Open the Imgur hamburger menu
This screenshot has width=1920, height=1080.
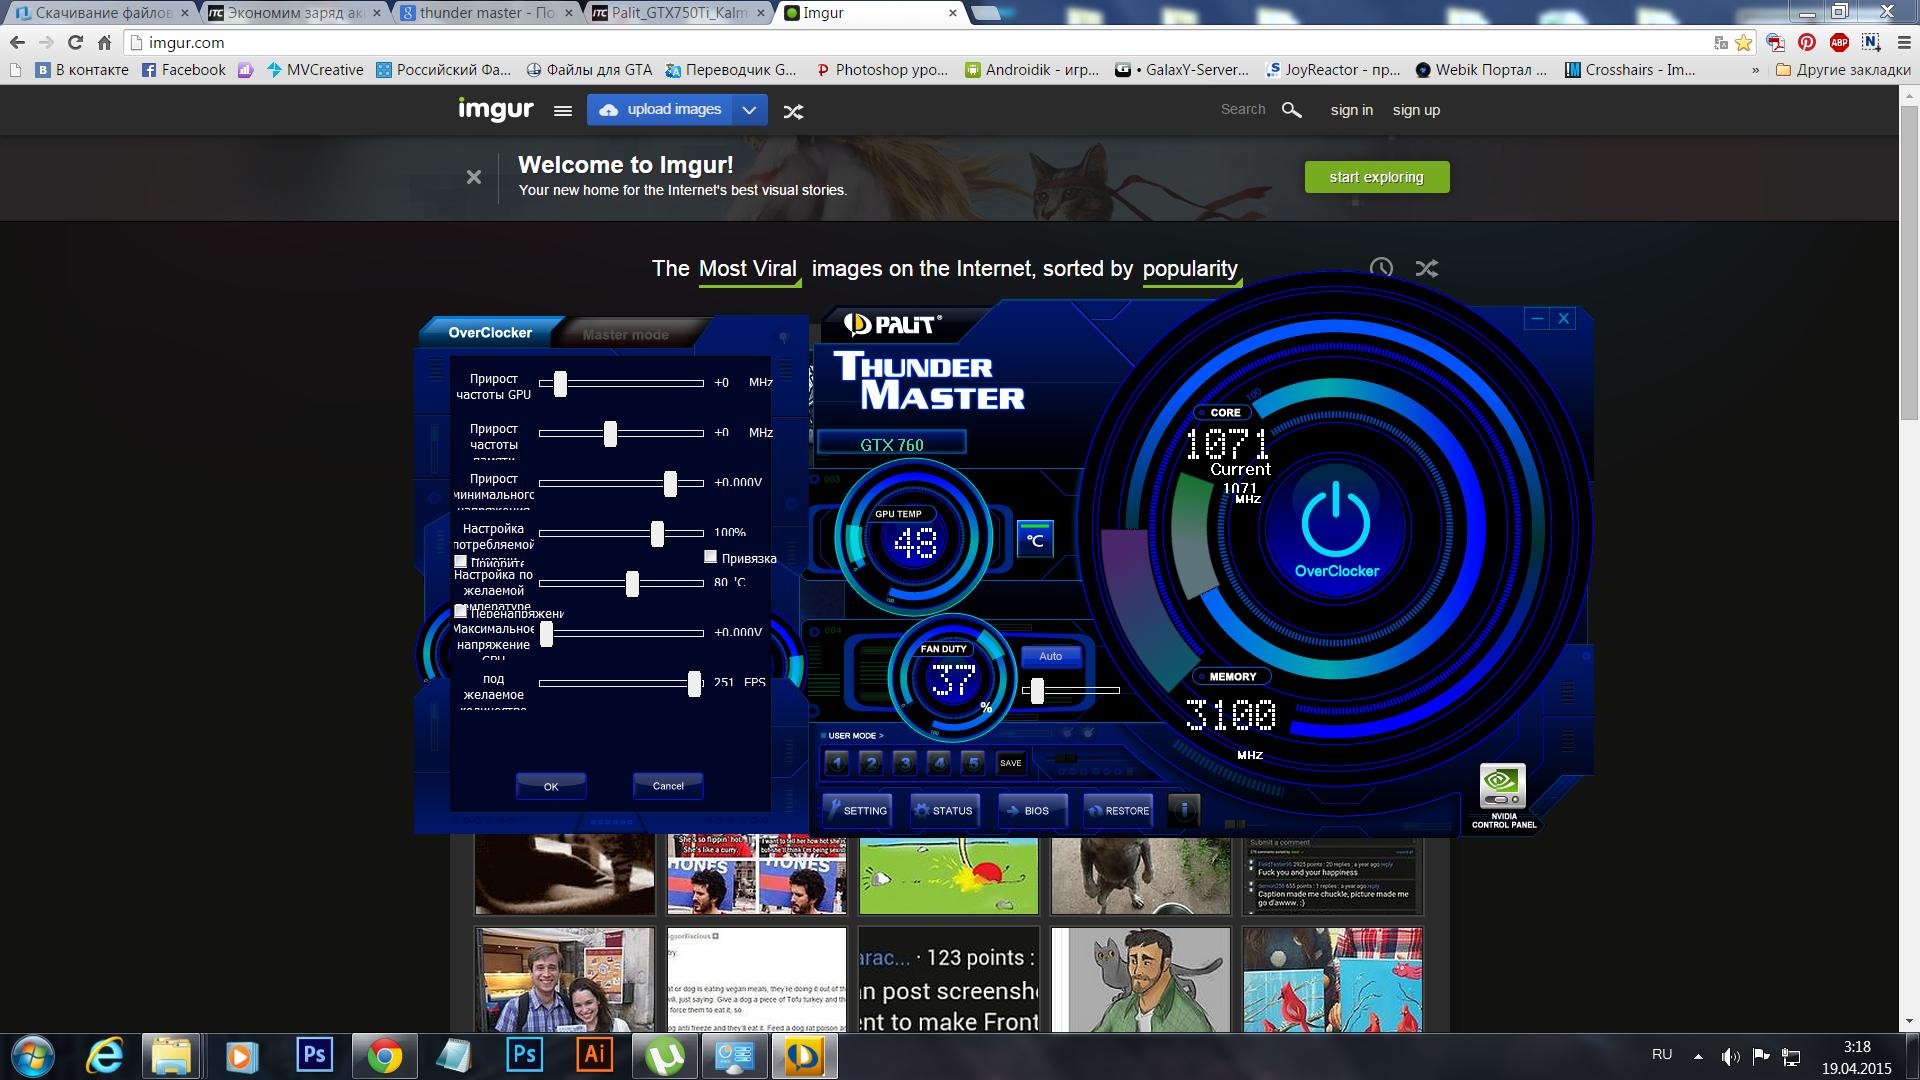pyautogui.click(x=563, y=111)
